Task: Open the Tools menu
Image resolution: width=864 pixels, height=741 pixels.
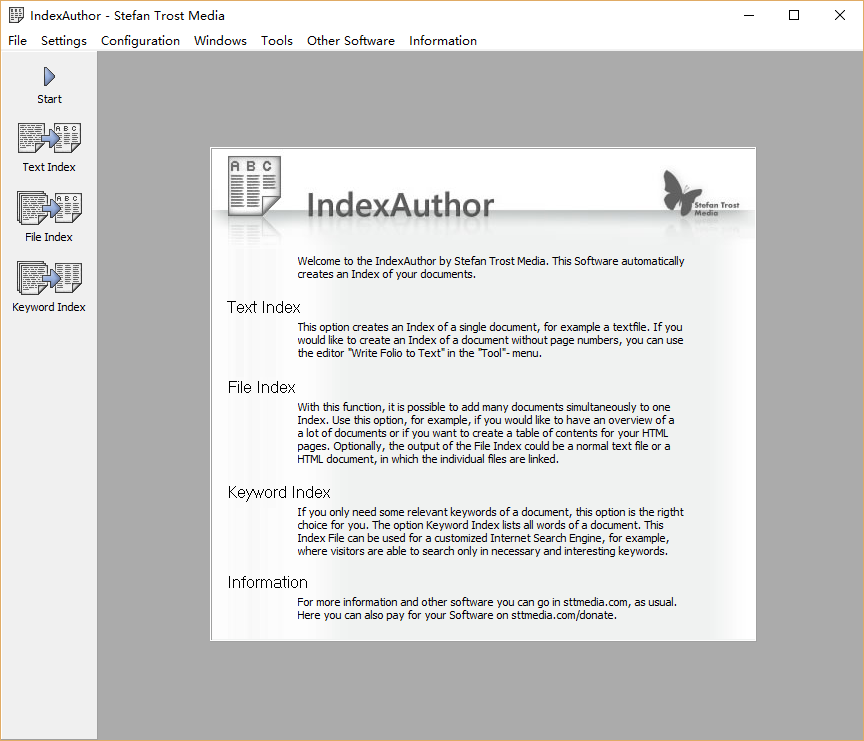Action: click(277, 41)
